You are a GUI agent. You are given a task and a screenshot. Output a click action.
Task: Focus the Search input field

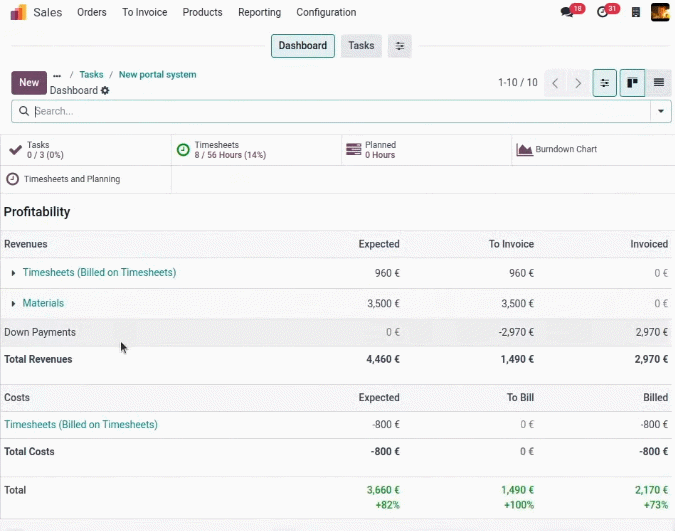pos(340,111)
